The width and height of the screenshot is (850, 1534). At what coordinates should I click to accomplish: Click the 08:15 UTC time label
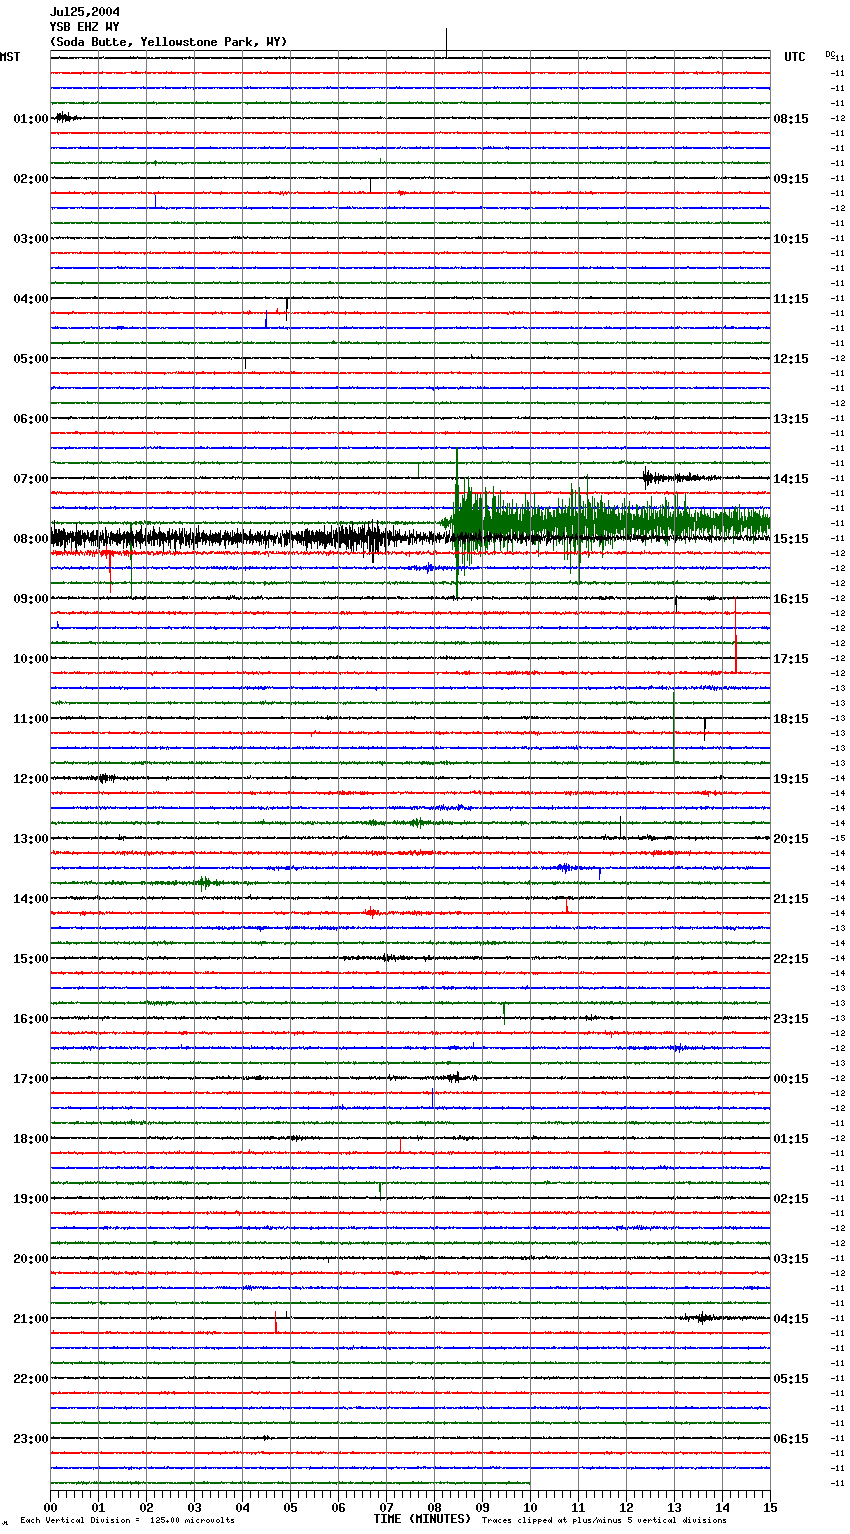791,119
